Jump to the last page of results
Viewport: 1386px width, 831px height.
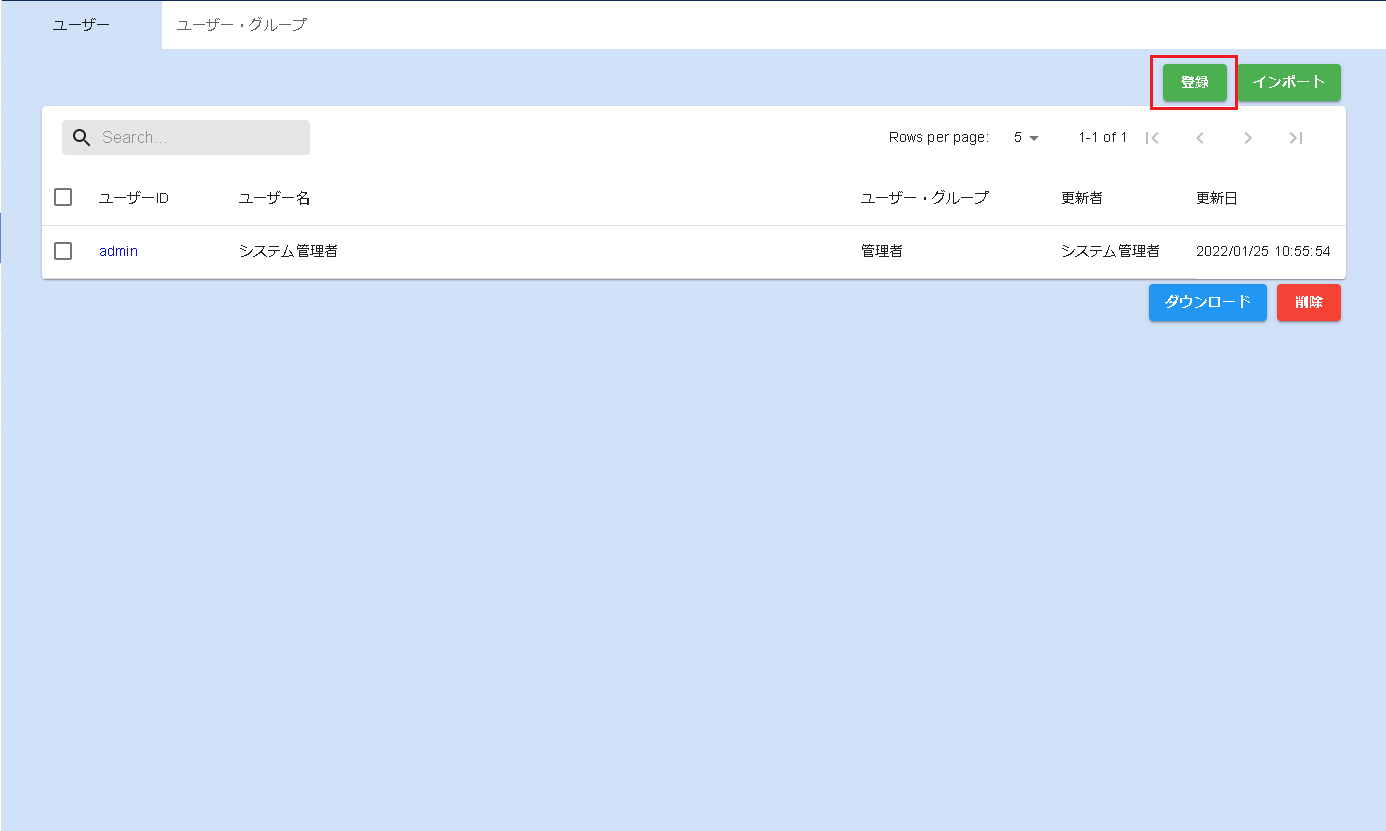(1296, 138)
